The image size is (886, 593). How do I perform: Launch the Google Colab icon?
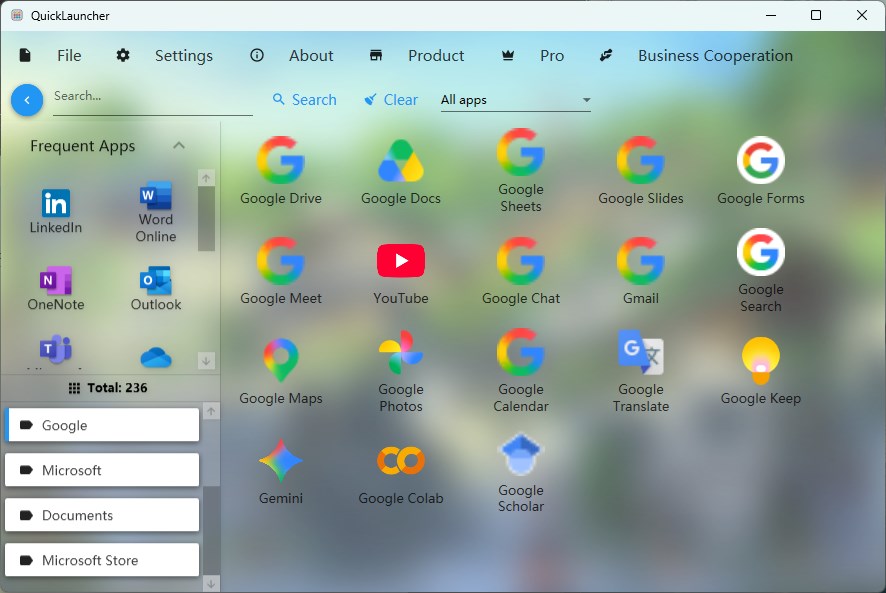[x=401, y=461]
